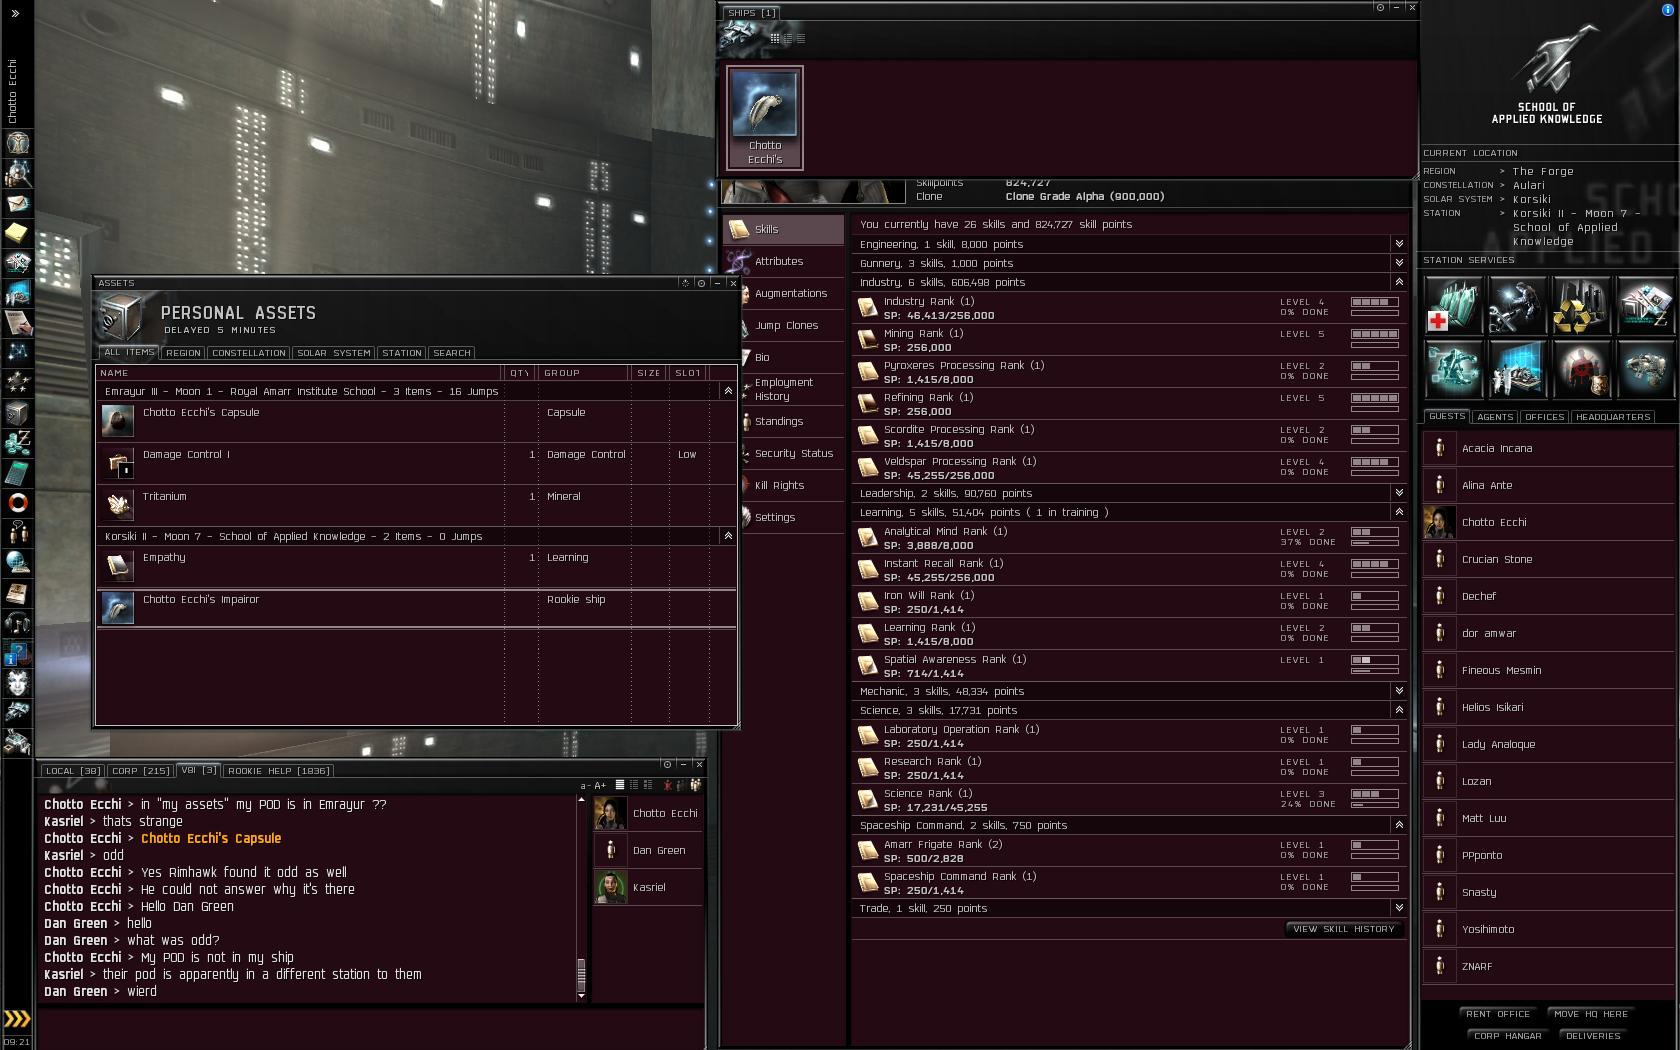1680x1050 pixels.
Task: Click the Veldspar Processing skill level bar
Action: coord(1375,462)
